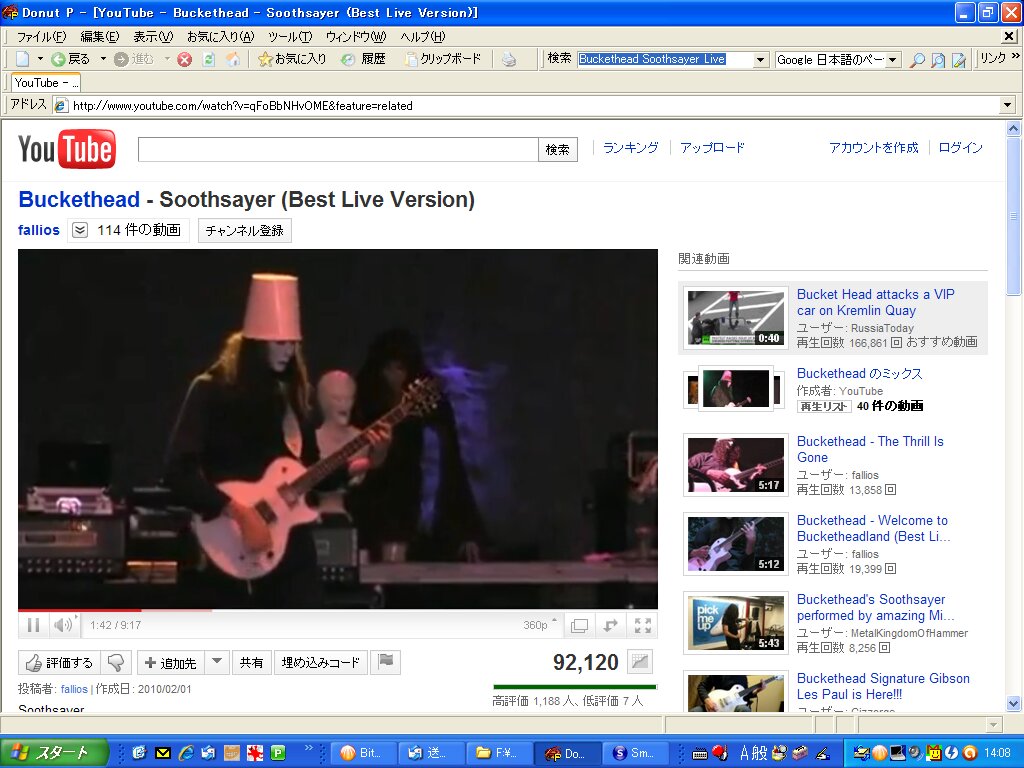Mute the video with the speaker icon

click(63, 626)
